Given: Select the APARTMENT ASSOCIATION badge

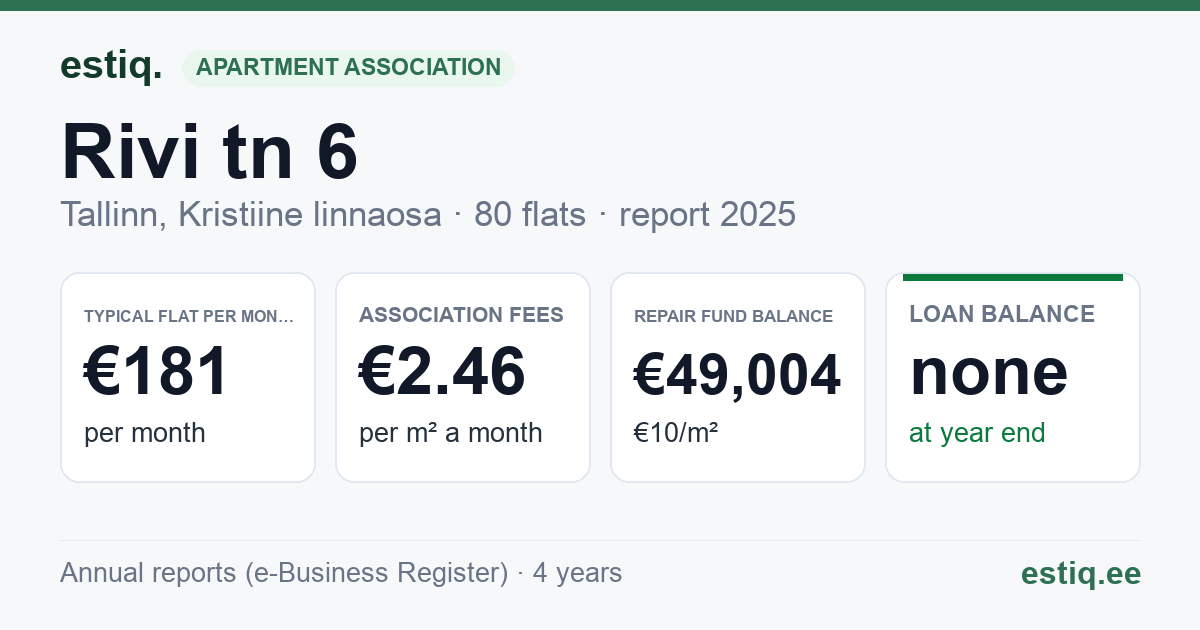Looking at the screenshot, I should pos(348,67).
